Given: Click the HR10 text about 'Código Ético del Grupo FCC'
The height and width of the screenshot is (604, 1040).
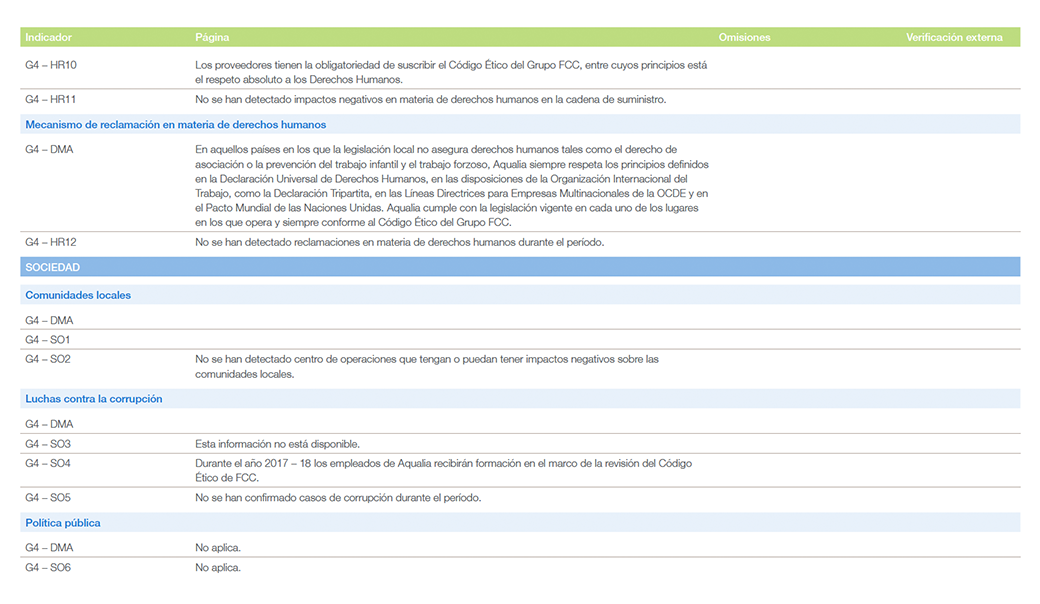Looking at the screenshot, I should [x=451, y=72].
